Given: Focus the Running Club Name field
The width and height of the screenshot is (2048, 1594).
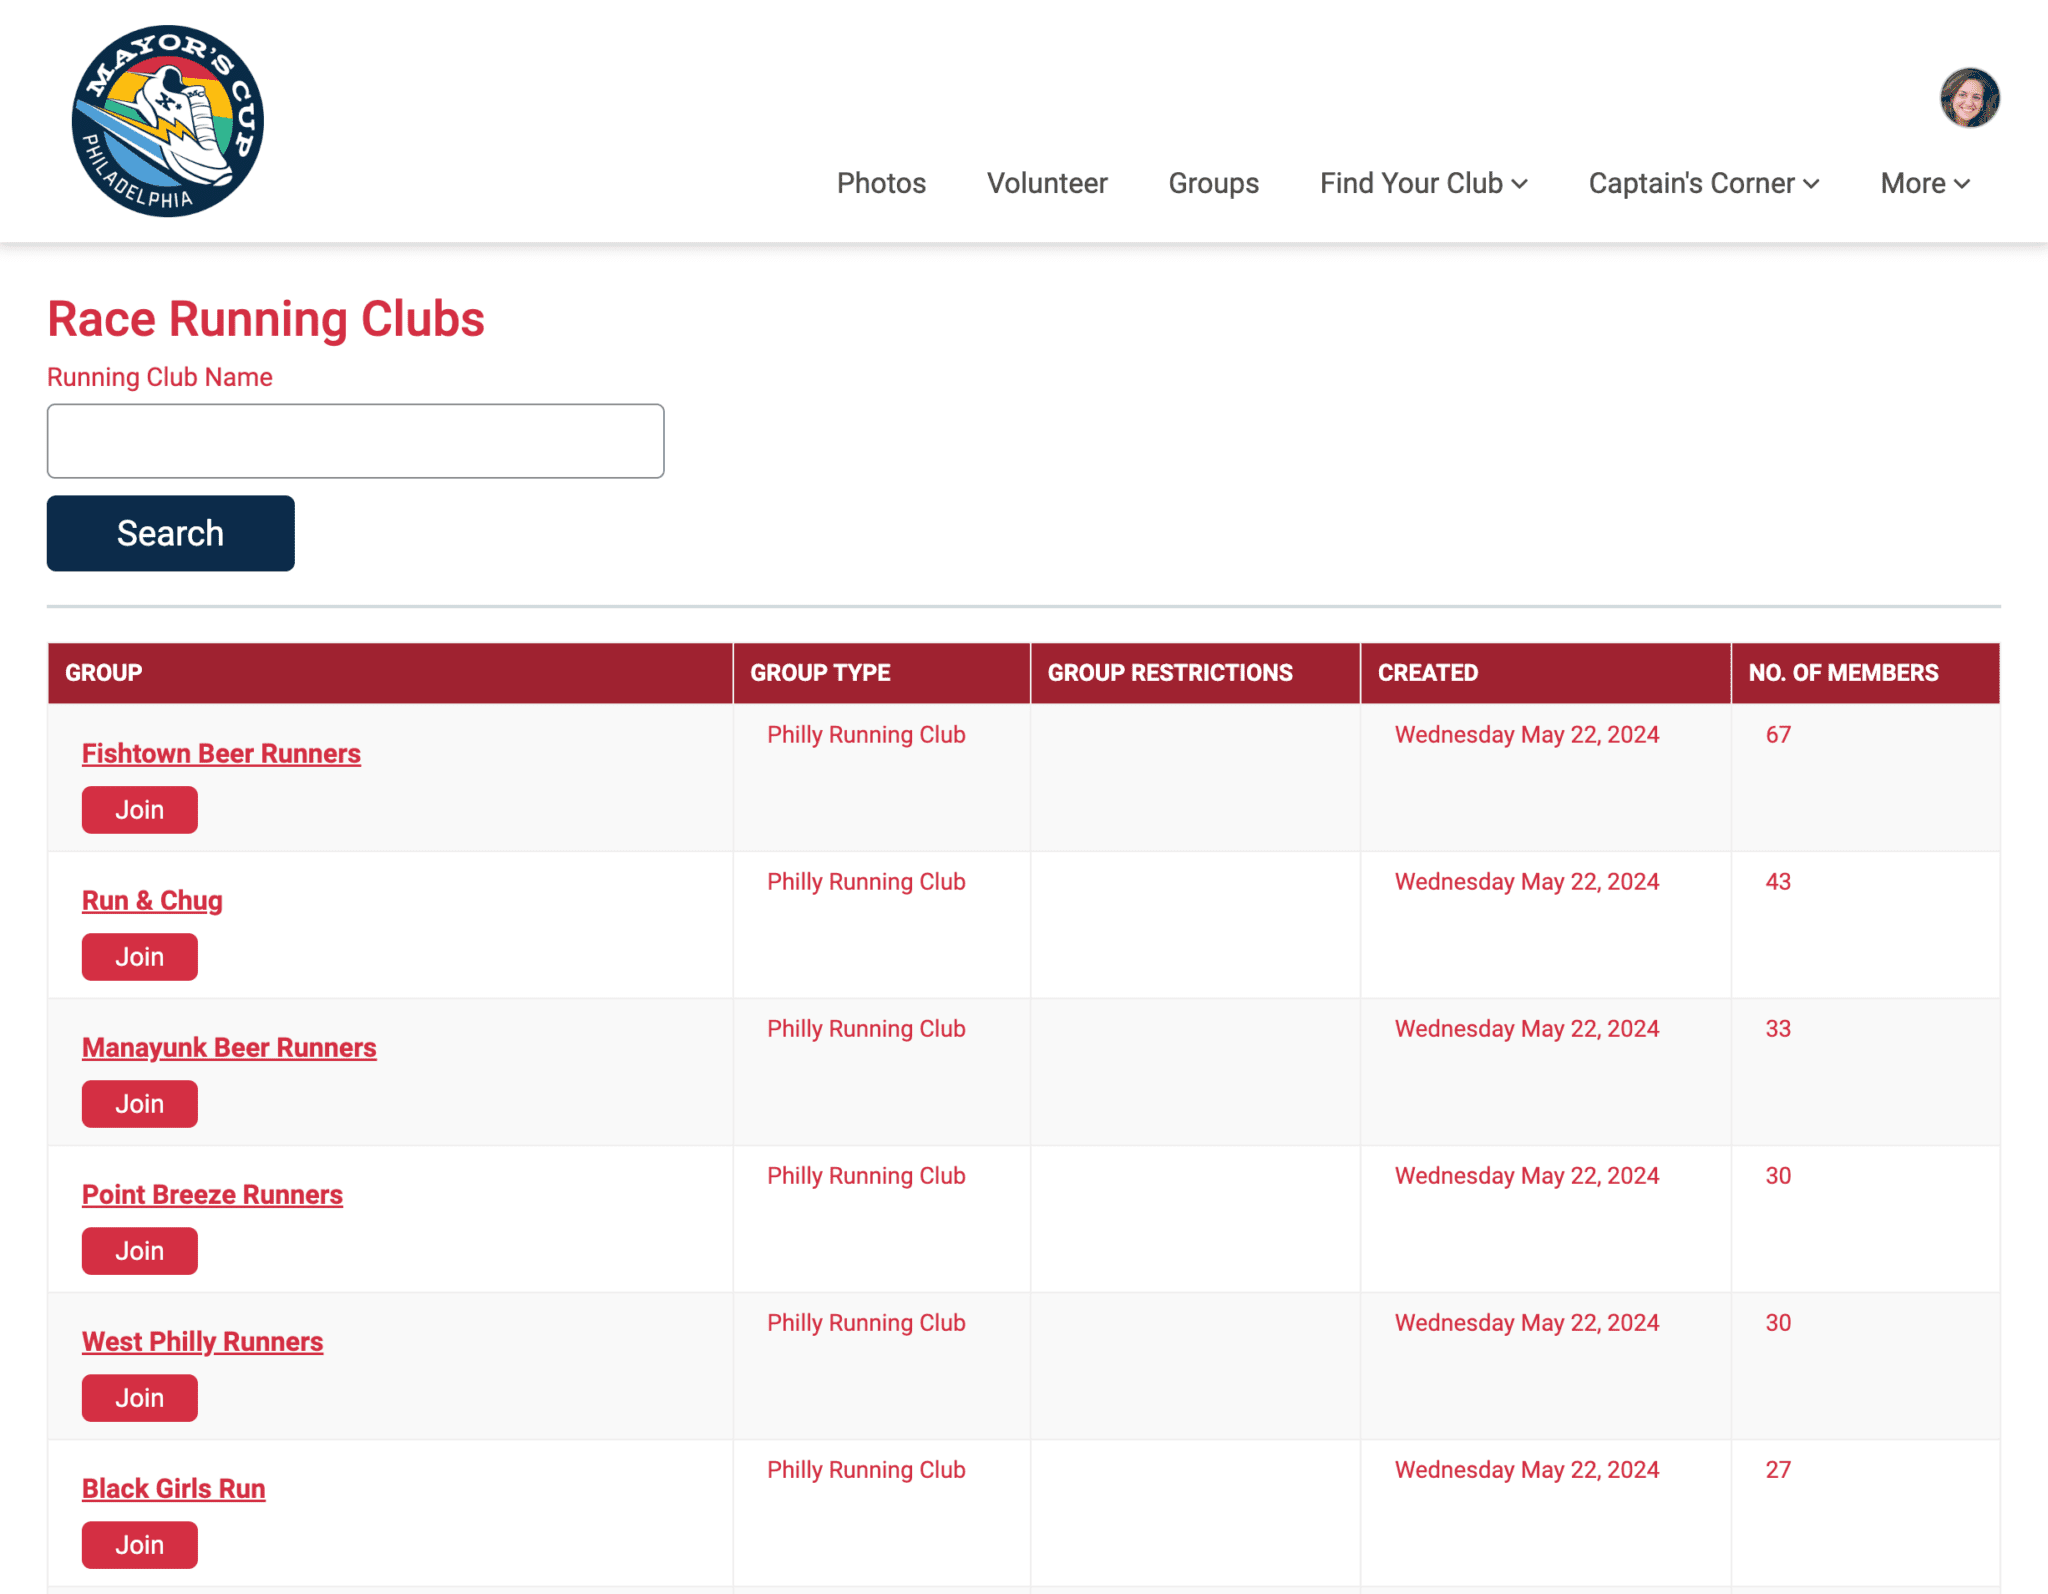Looking at the screenshot, I should [x=355, y=441].
